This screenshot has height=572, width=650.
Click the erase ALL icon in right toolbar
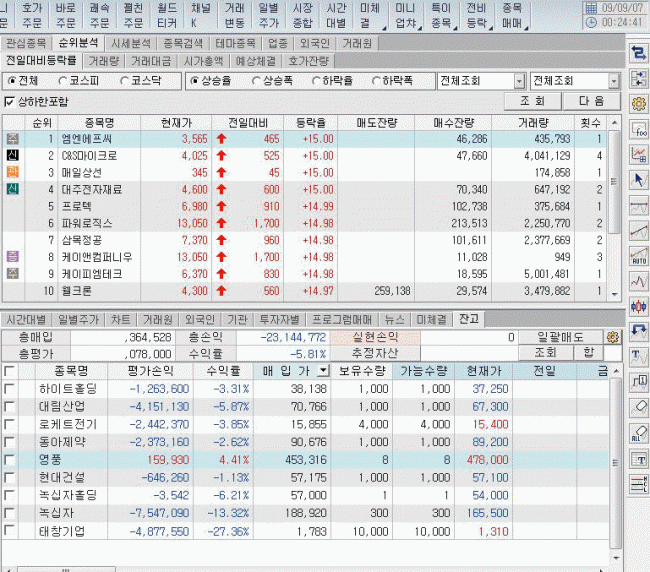click(638, 434)
